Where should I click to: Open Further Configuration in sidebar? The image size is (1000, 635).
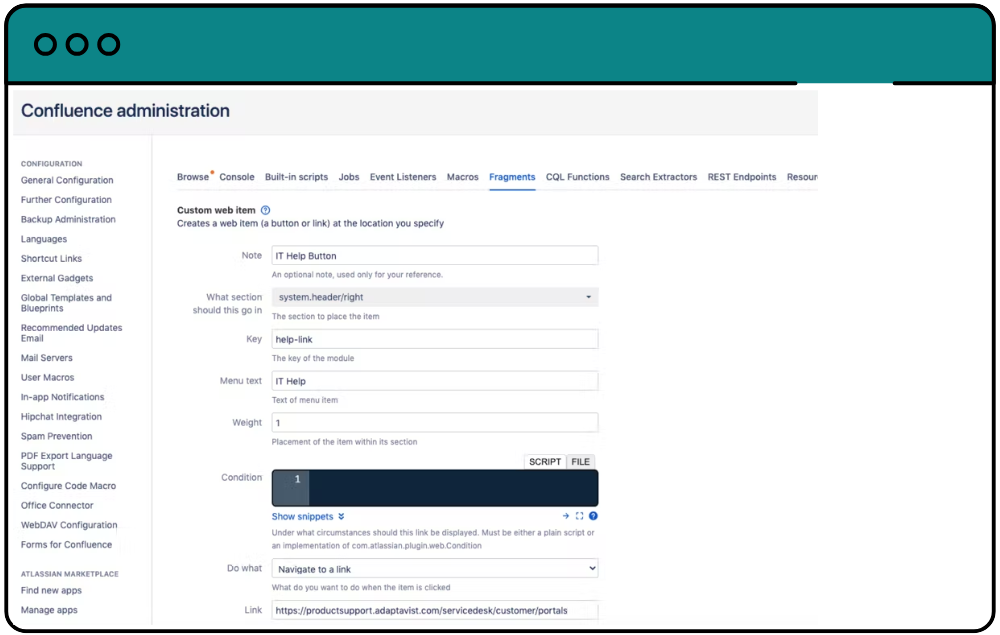pos(66,200)
